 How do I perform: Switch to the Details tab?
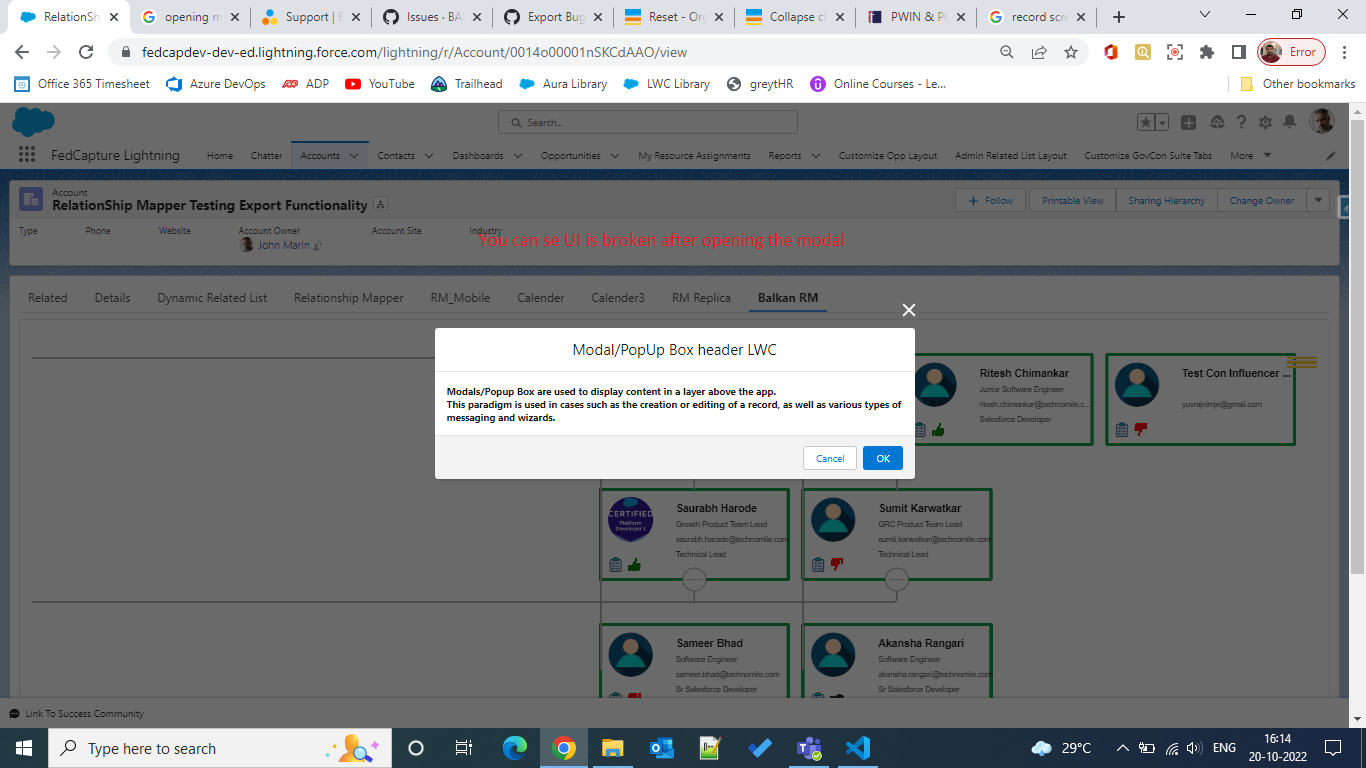click(111, 297)
